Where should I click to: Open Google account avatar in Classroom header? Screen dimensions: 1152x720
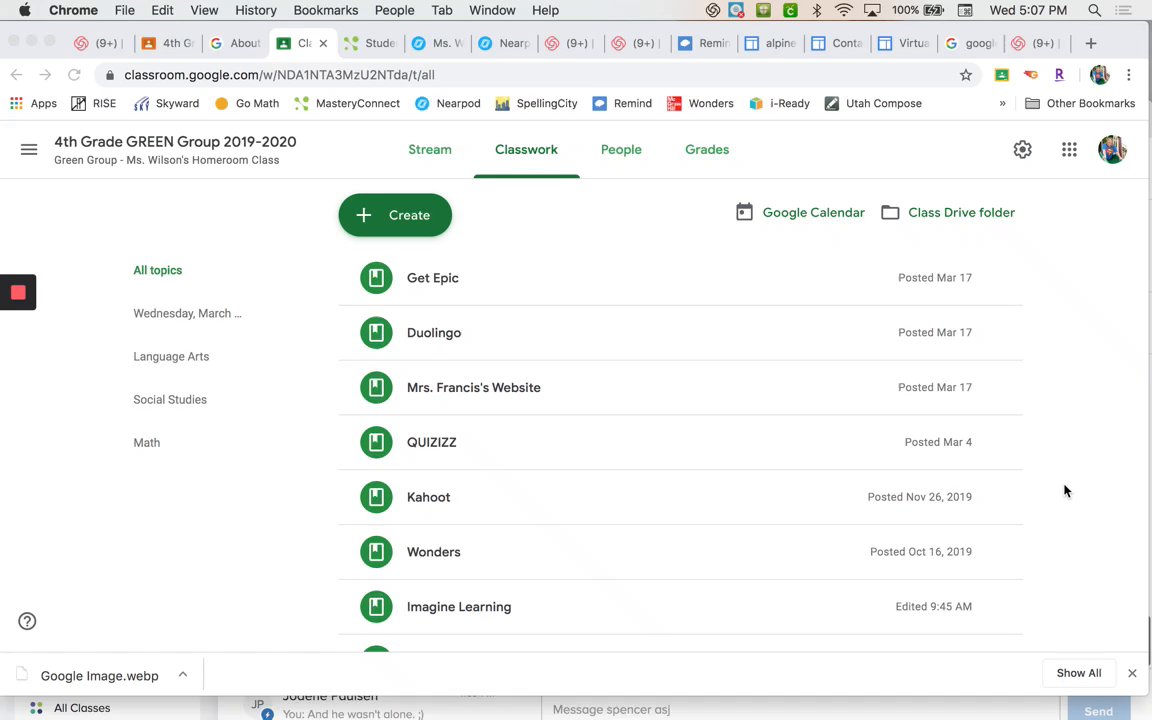click(1112, 149)
